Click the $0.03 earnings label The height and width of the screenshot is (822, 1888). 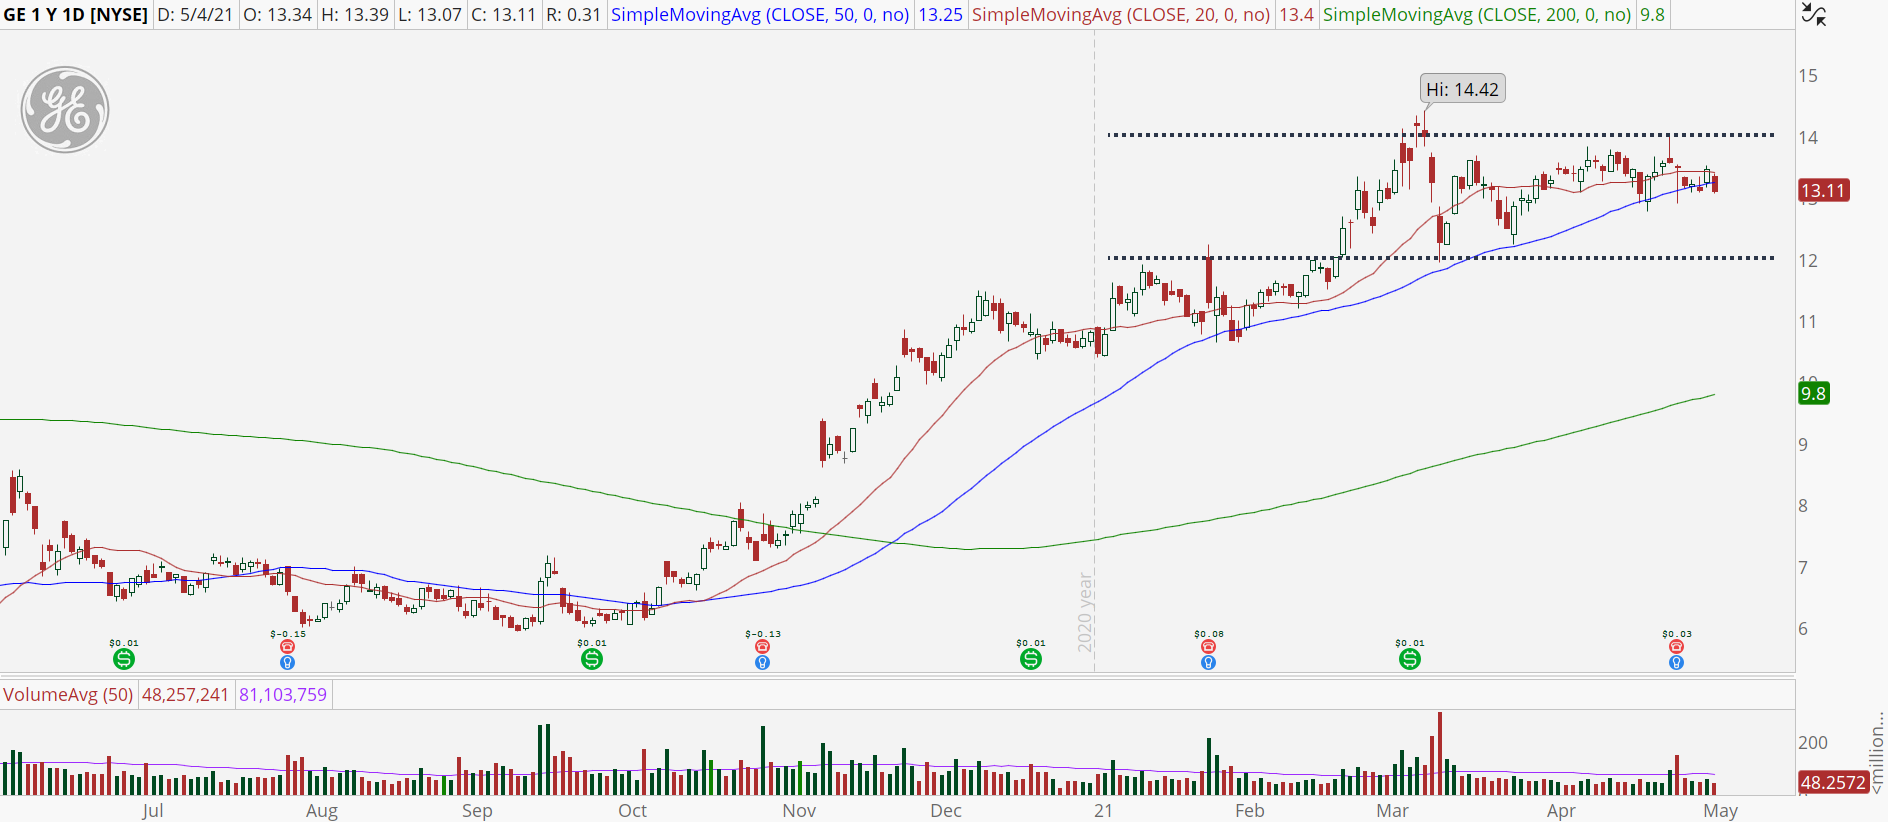(x=1677, y=634)
